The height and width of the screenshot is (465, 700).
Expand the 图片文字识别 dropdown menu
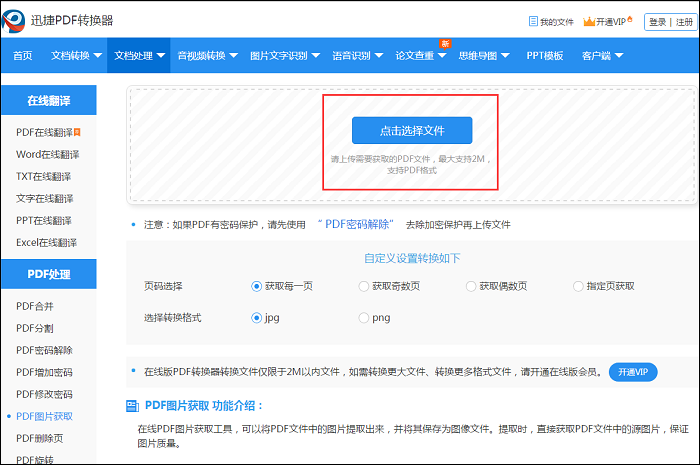tap(284, 56)
